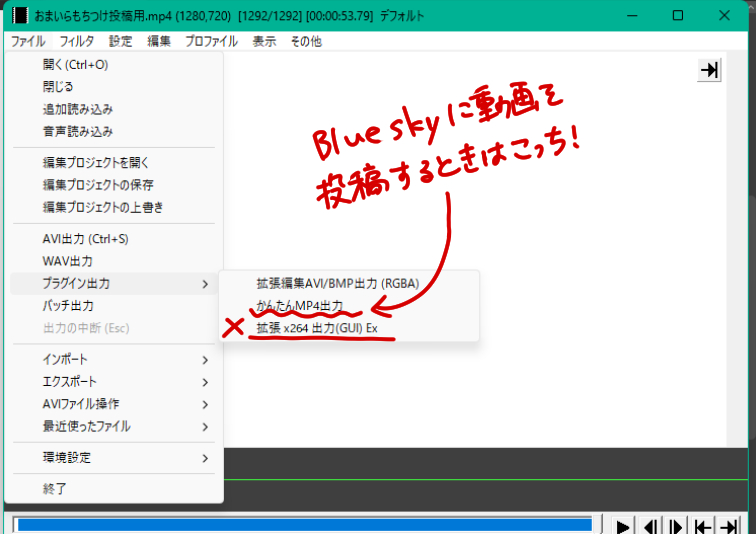This screenshot has height=534, width=756.
Task: Jump to the first frame
Action: pyautogui.click(x=703, y=526)
